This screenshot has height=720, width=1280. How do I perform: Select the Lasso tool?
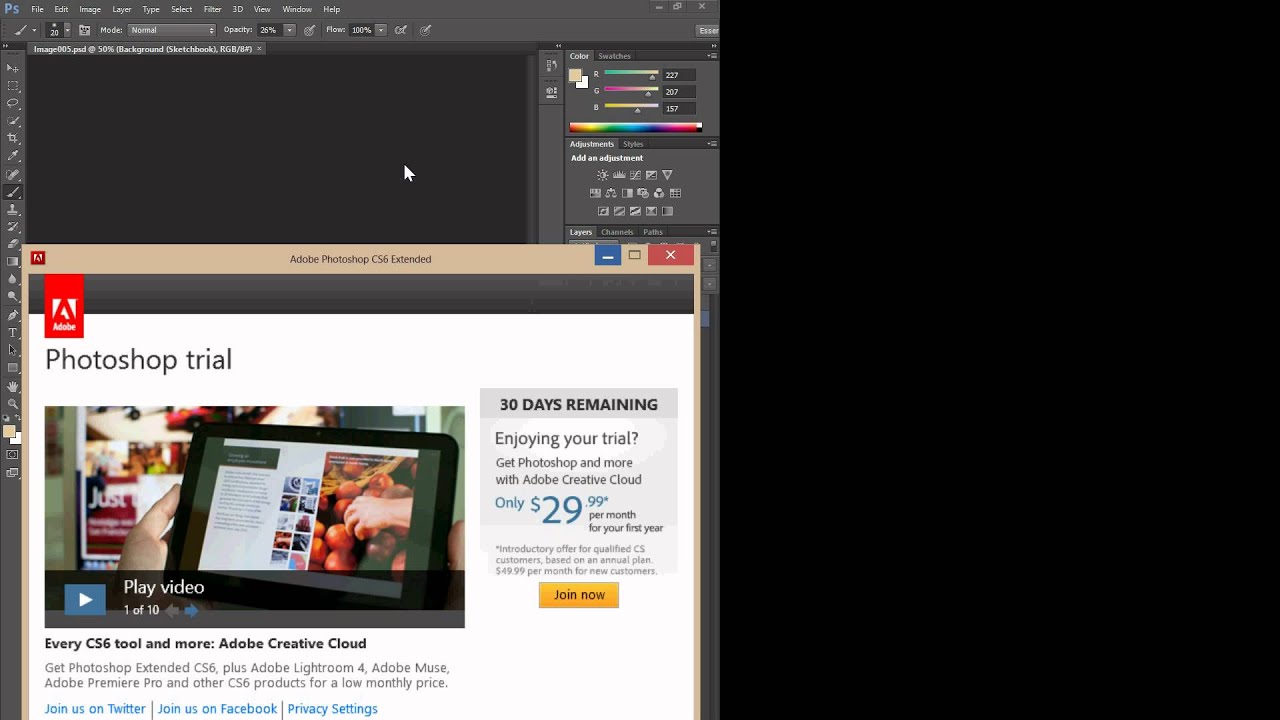point(13,103)
